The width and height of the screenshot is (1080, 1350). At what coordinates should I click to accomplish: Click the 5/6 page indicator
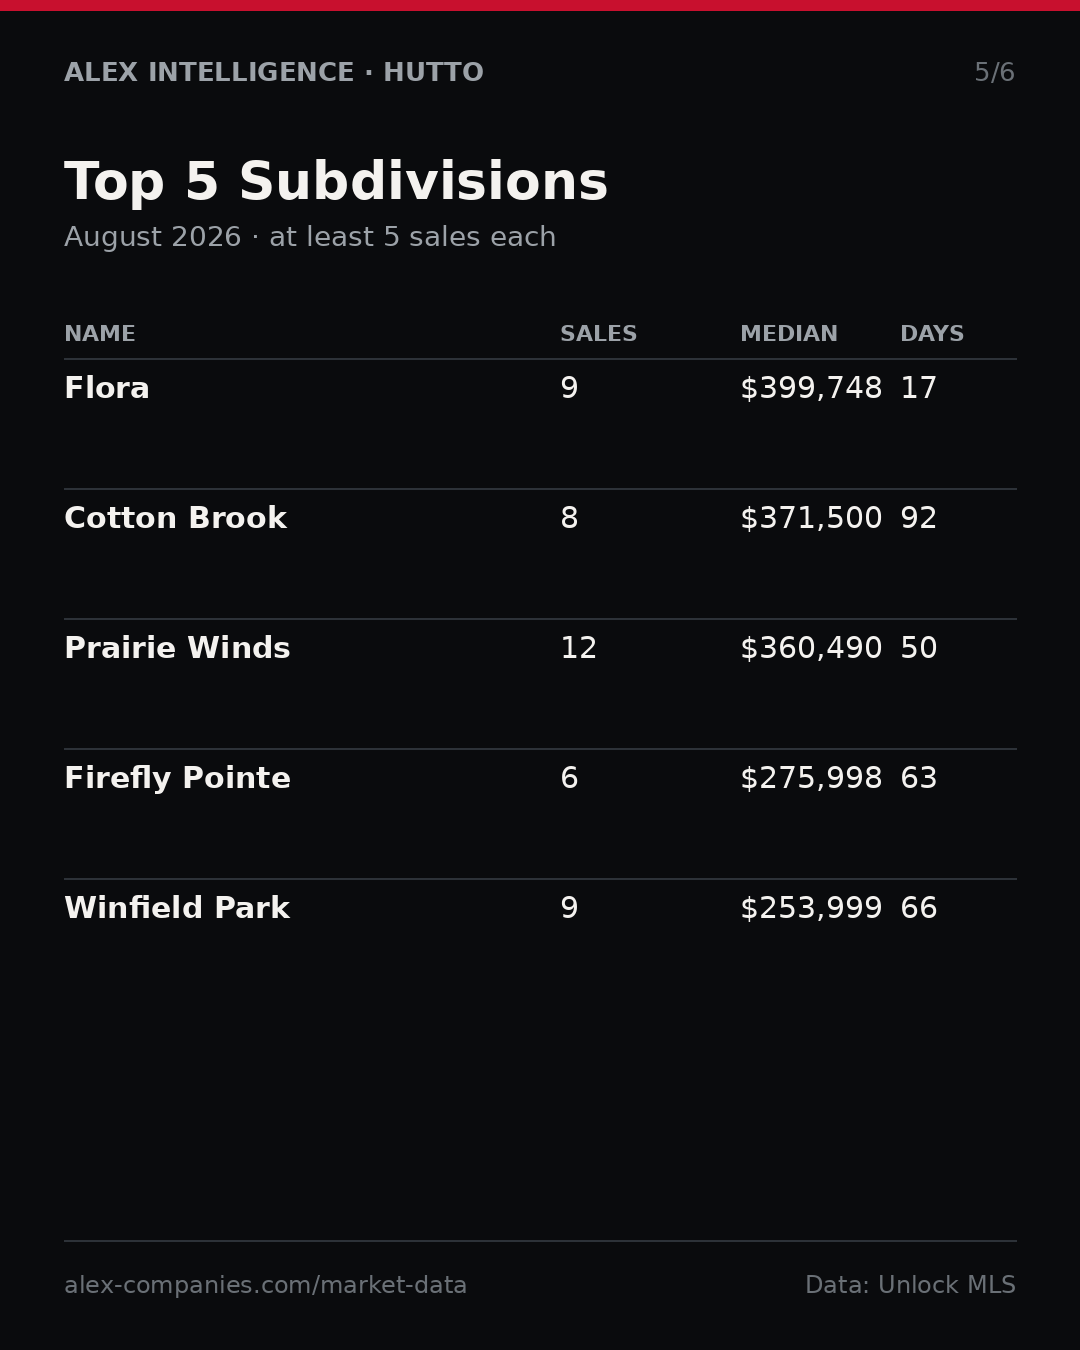(995, 73)
